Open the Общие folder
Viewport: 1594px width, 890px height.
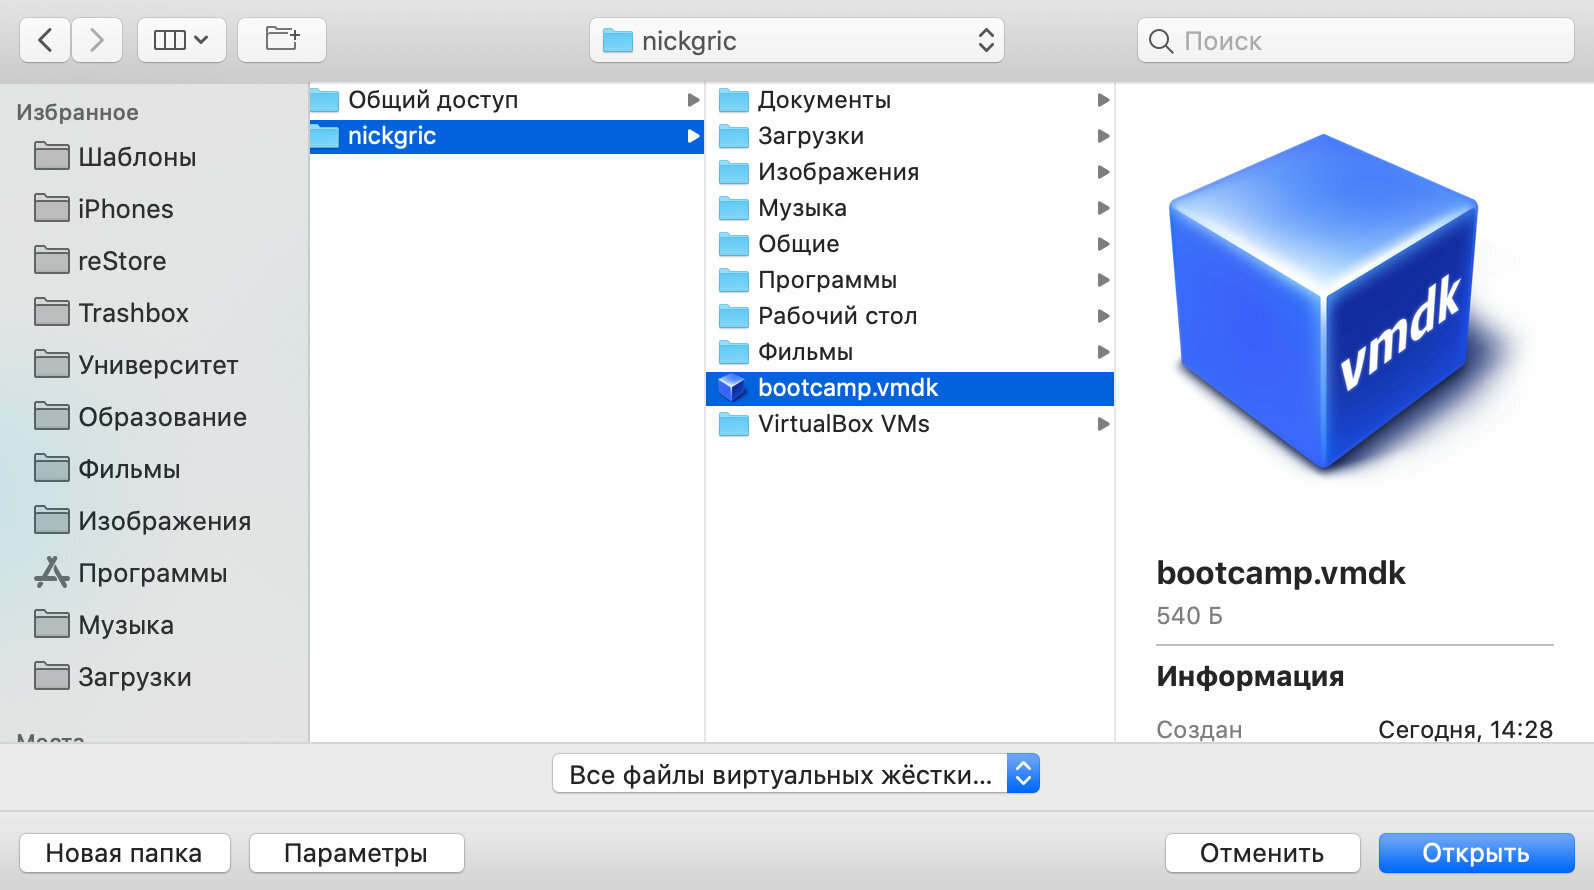coord(910,244)
